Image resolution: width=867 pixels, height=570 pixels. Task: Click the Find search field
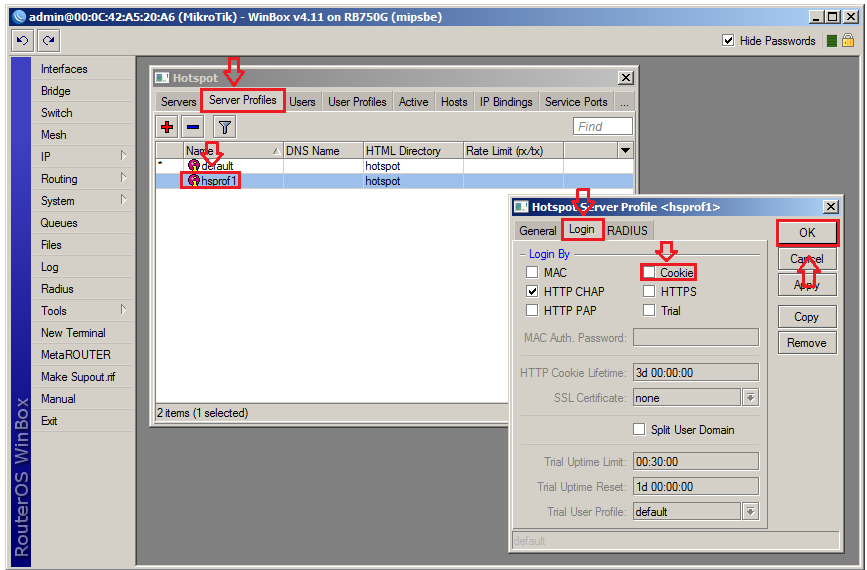tap(603, 126)
